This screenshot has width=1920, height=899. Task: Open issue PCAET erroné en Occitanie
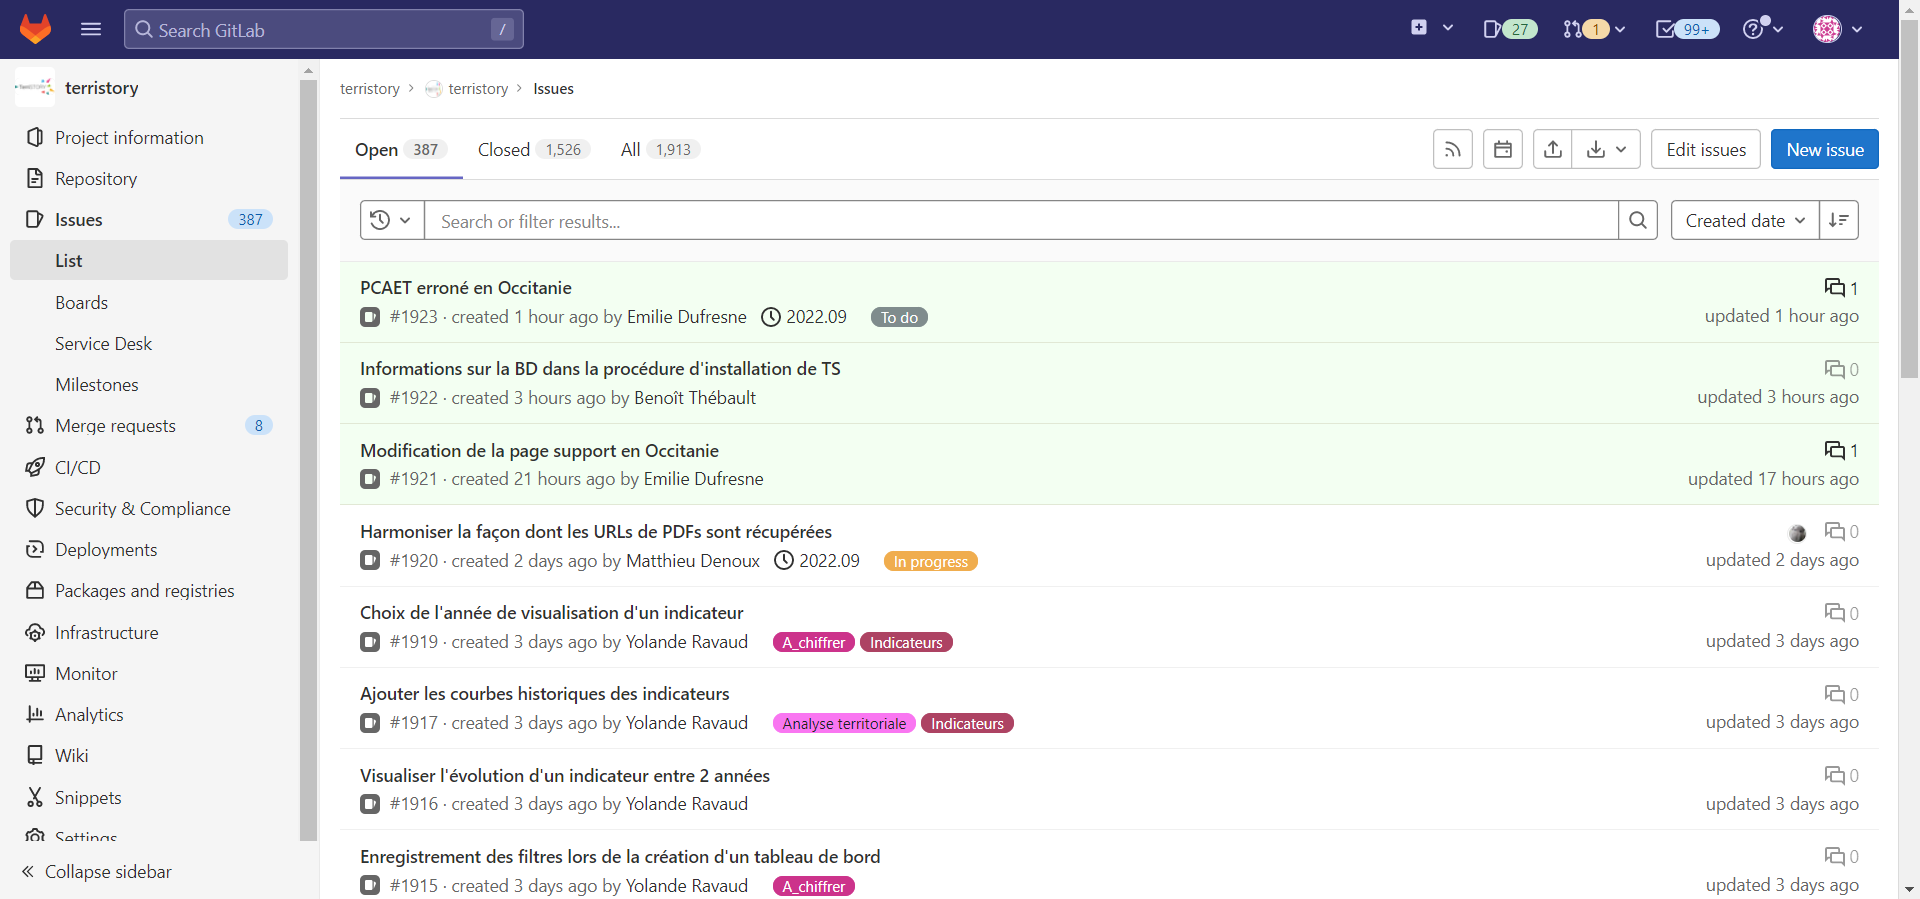tap(466, 288)
